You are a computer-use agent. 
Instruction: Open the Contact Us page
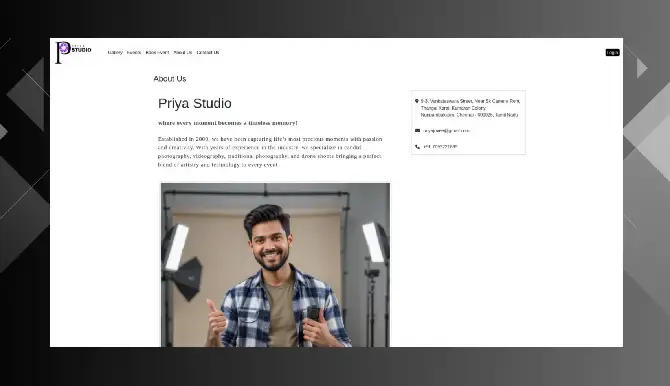coord(208,53)
